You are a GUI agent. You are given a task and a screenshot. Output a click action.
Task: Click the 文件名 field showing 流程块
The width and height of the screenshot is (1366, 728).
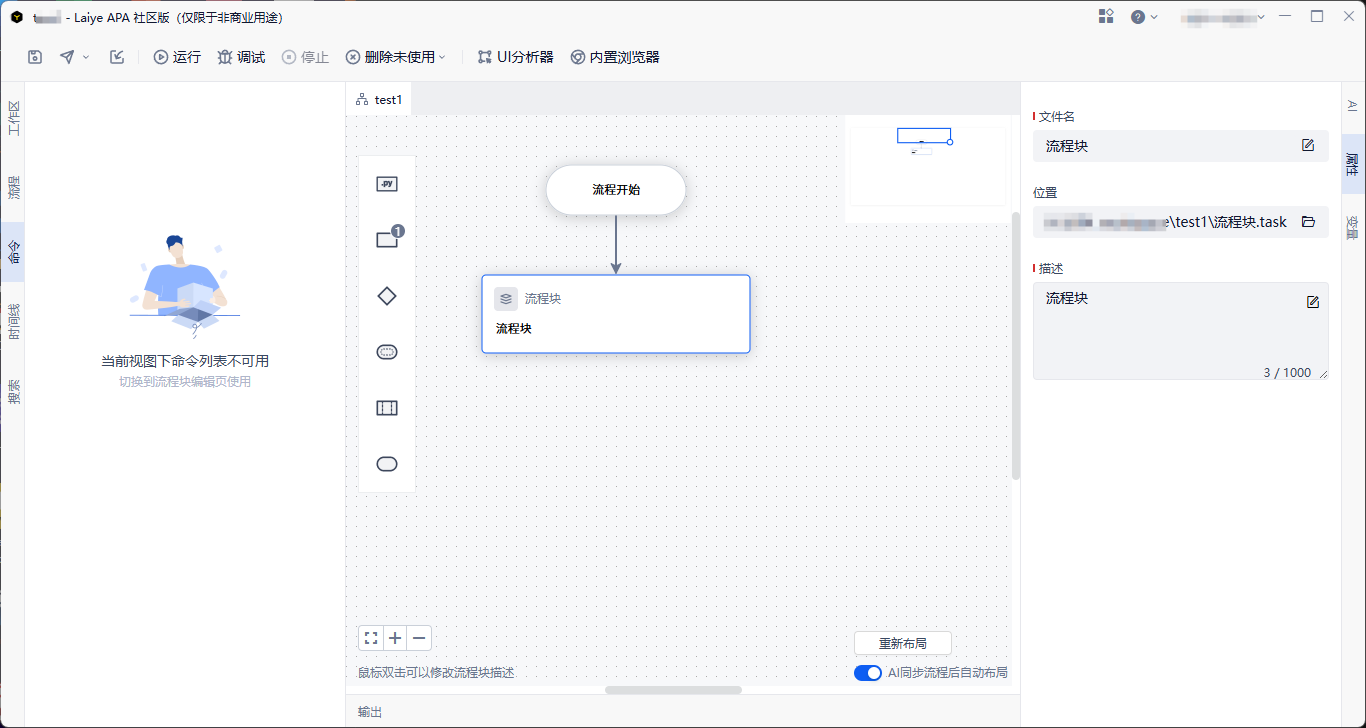coord(1181,146)
